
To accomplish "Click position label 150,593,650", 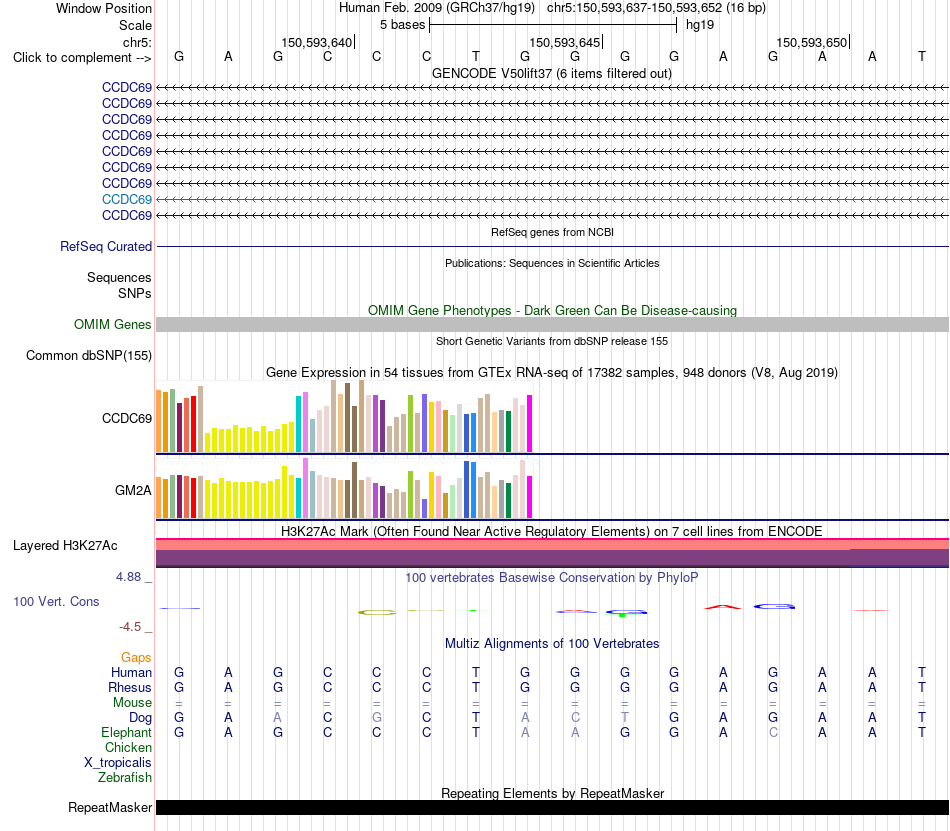I will click(811, 42).
